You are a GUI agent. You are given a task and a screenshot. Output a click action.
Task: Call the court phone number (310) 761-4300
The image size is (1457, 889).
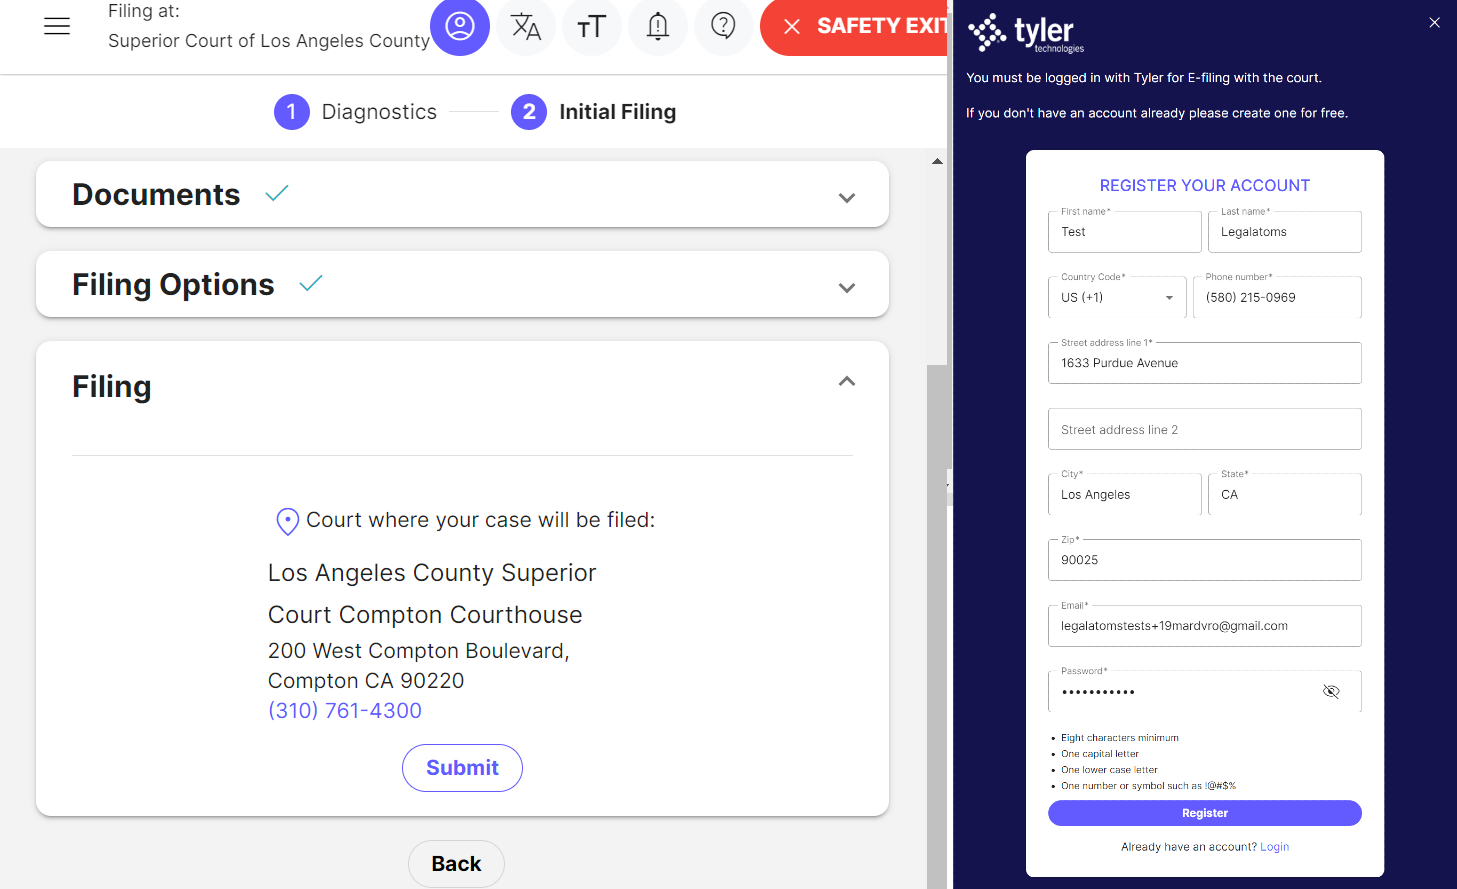point(345,711)
